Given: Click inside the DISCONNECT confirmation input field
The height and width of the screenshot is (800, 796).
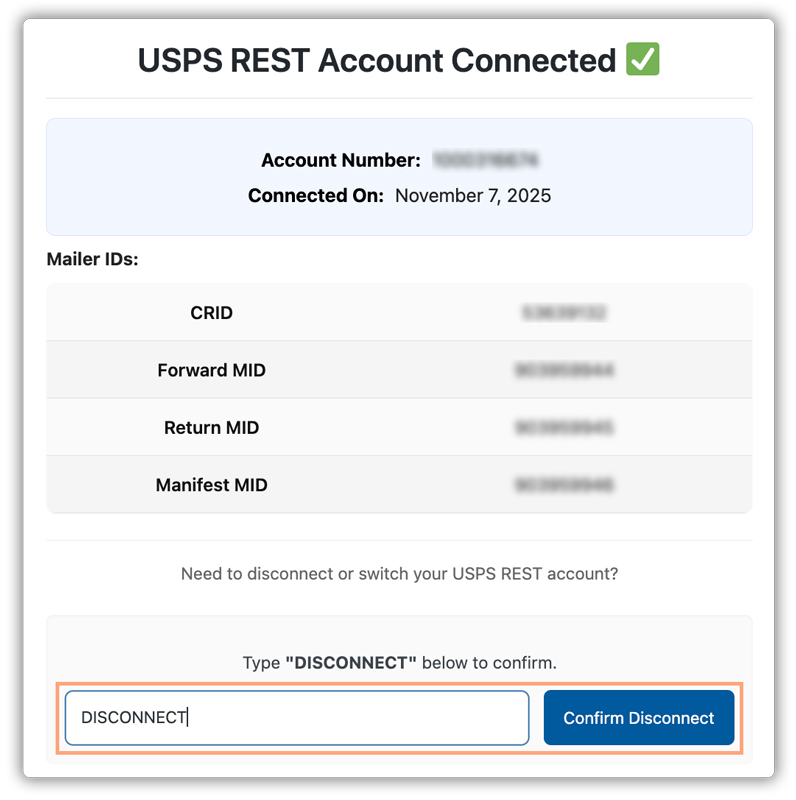Looking at the screenshot, I should click(296, 717).
